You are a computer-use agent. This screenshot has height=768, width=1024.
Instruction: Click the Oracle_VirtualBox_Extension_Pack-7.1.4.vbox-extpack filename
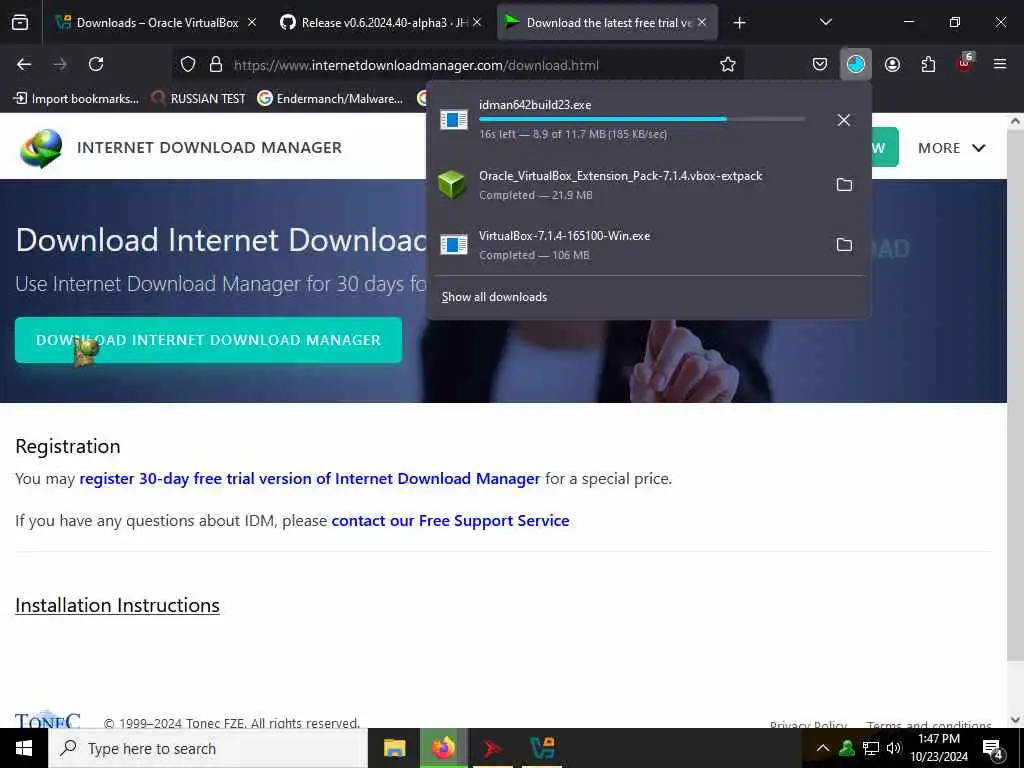[x=620, y=176]
